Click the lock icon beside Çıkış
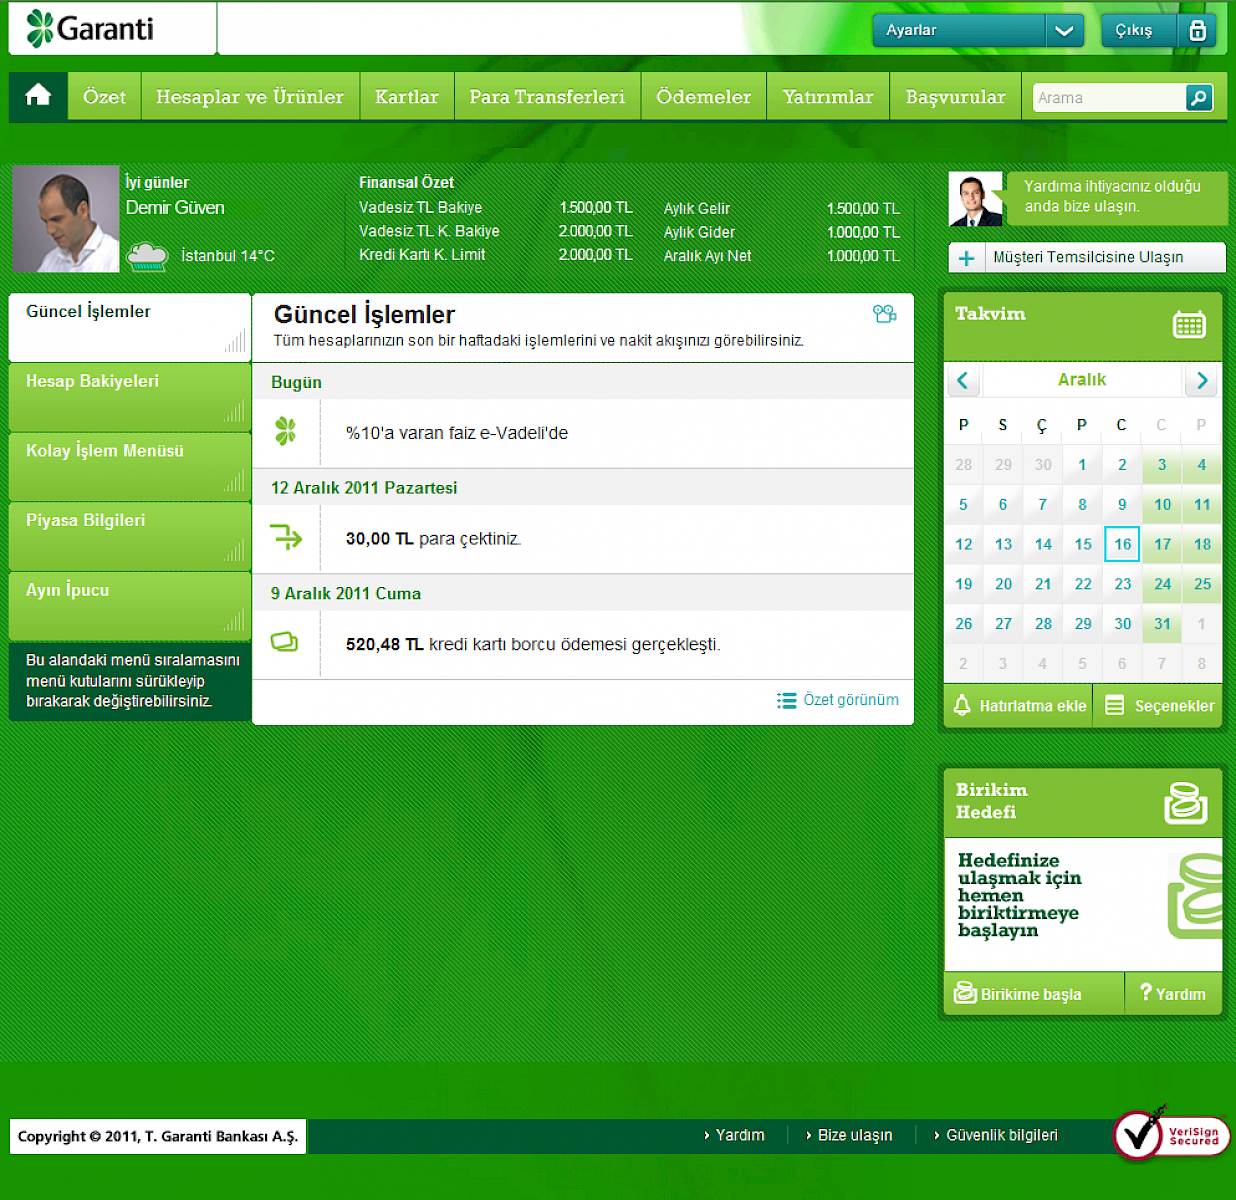Screen dimensions: 1236x1200 point(1197,31)
